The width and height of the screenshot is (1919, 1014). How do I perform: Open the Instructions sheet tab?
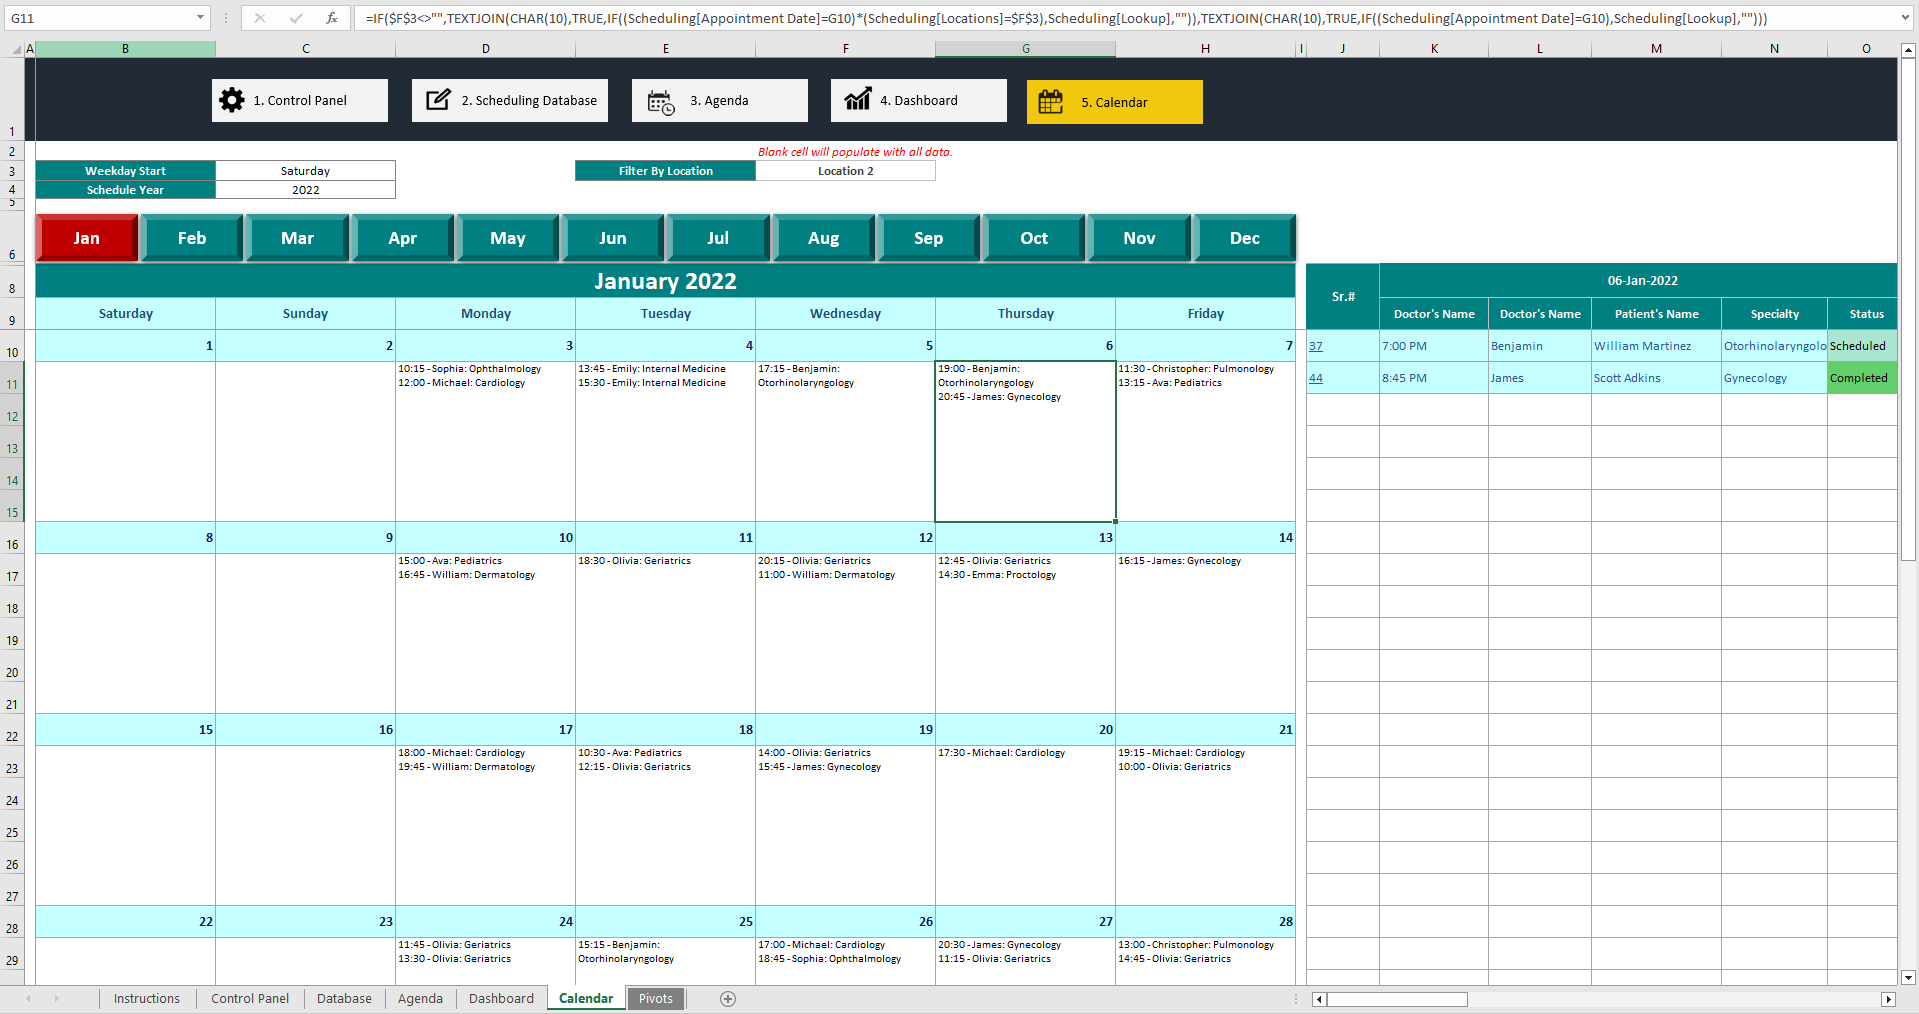pos(147,998)
